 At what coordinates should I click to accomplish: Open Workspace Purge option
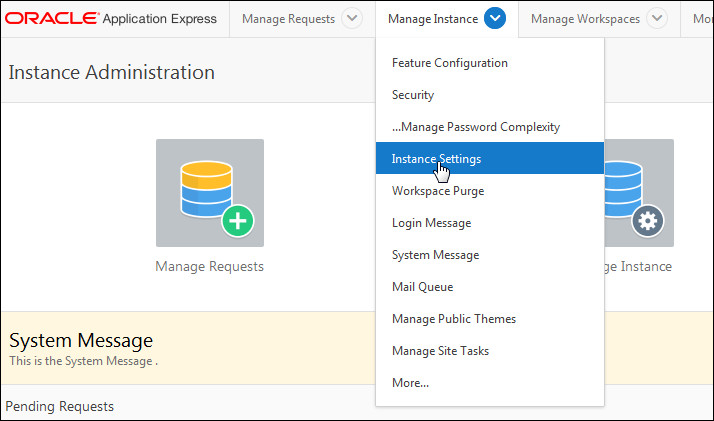(438, 191)
